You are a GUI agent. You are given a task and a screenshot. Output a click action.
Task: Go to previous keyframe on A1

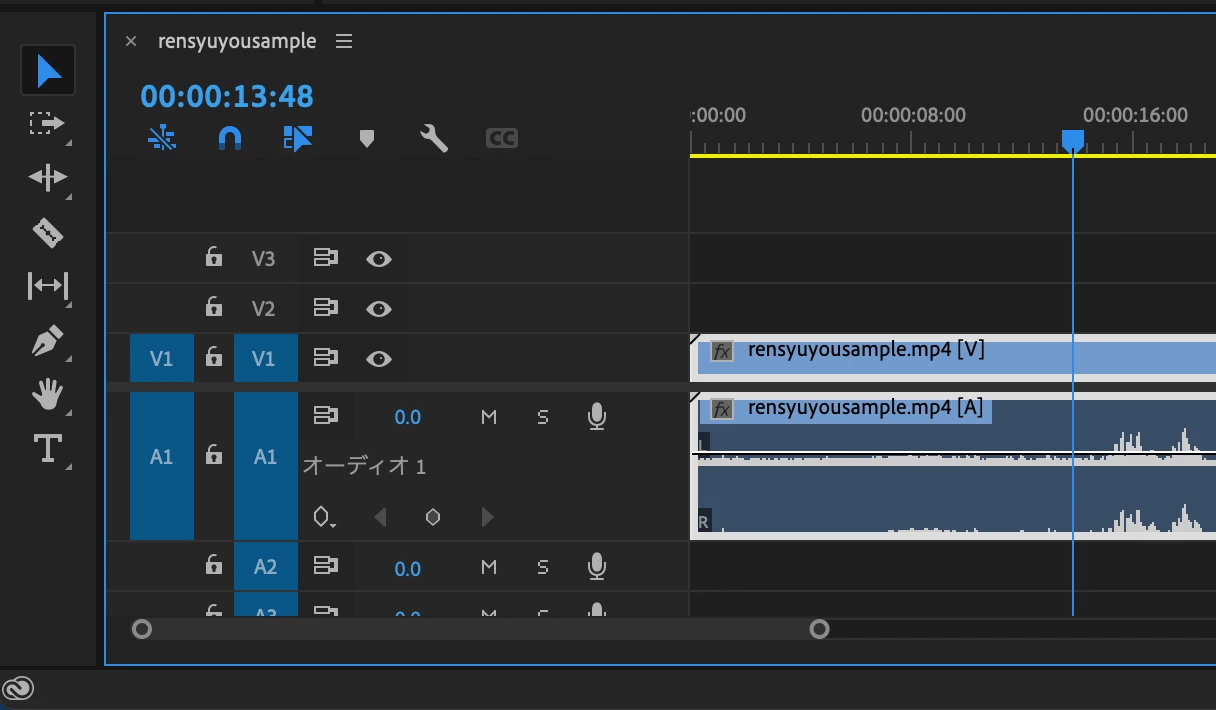(380, 517)
